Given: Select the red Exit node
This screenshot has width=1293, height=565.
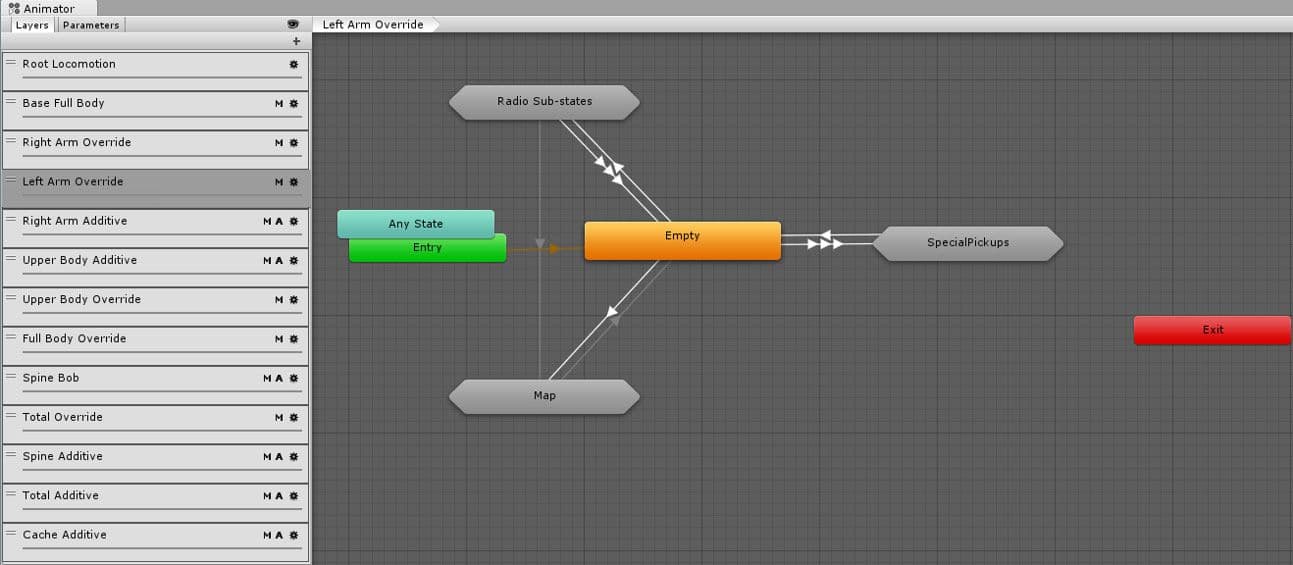Looking at the screenshot, I should 1212,330.
